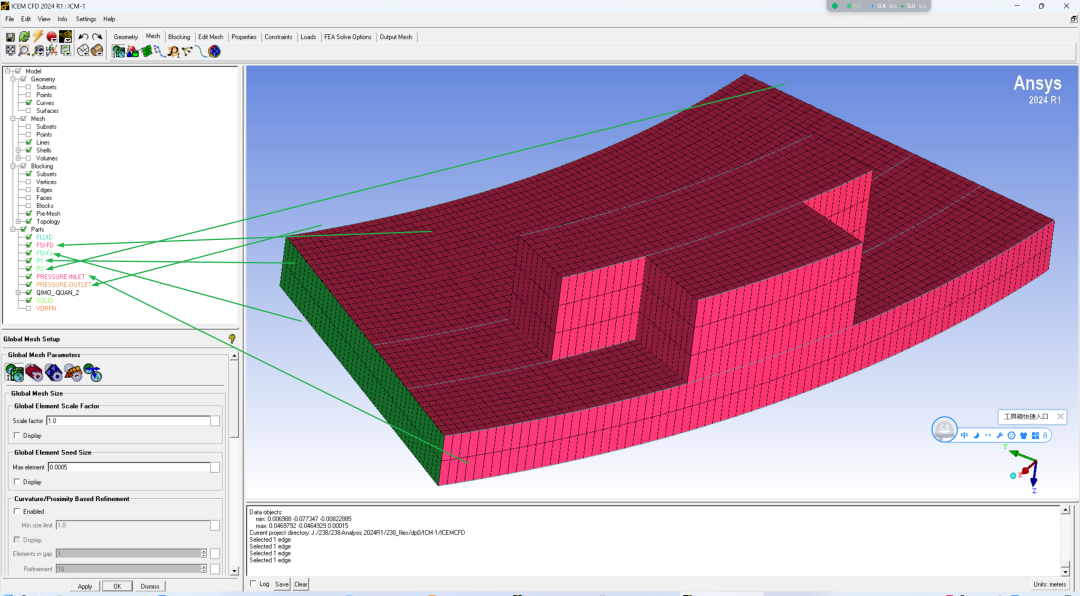Click the Measure Distance icon
Viewport: 1080px width, 596px height.
[x=38, y=51]
